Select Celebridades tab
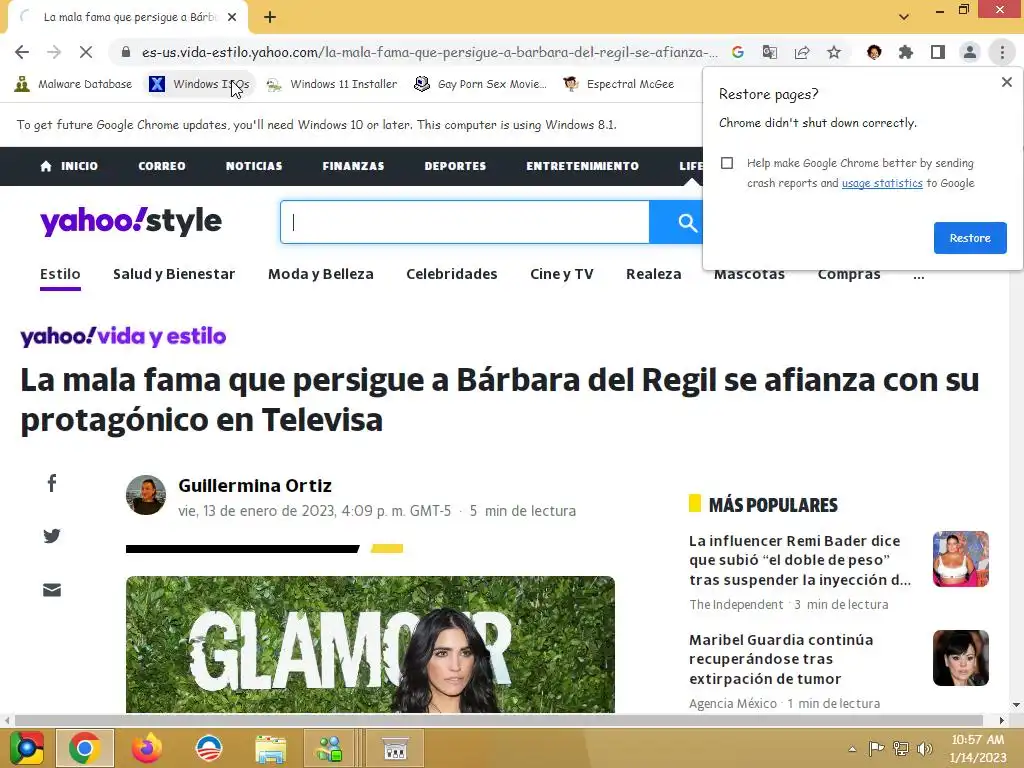 (452, 274)
